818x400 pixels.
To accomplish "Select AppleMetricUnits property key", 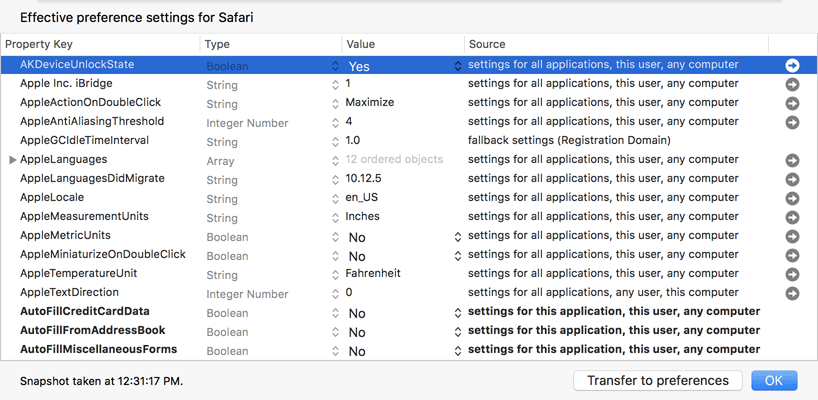I will point(65,235).
